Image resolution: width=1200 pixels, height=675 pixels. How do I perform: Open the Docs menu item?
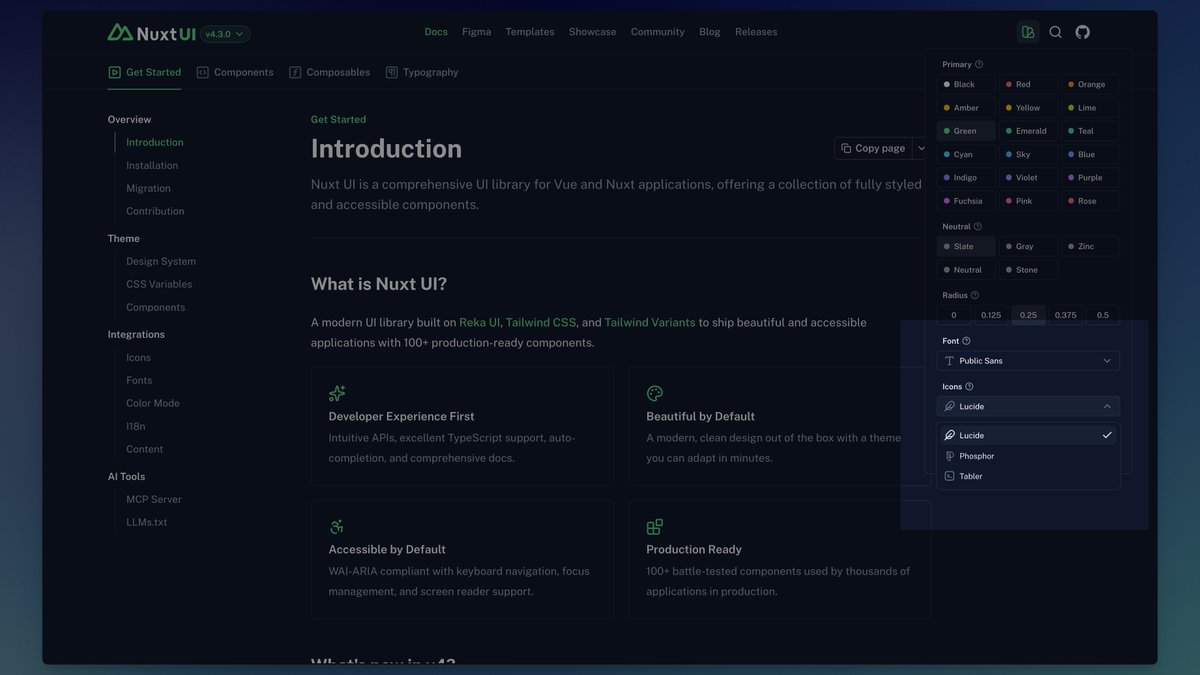[436, 32]
